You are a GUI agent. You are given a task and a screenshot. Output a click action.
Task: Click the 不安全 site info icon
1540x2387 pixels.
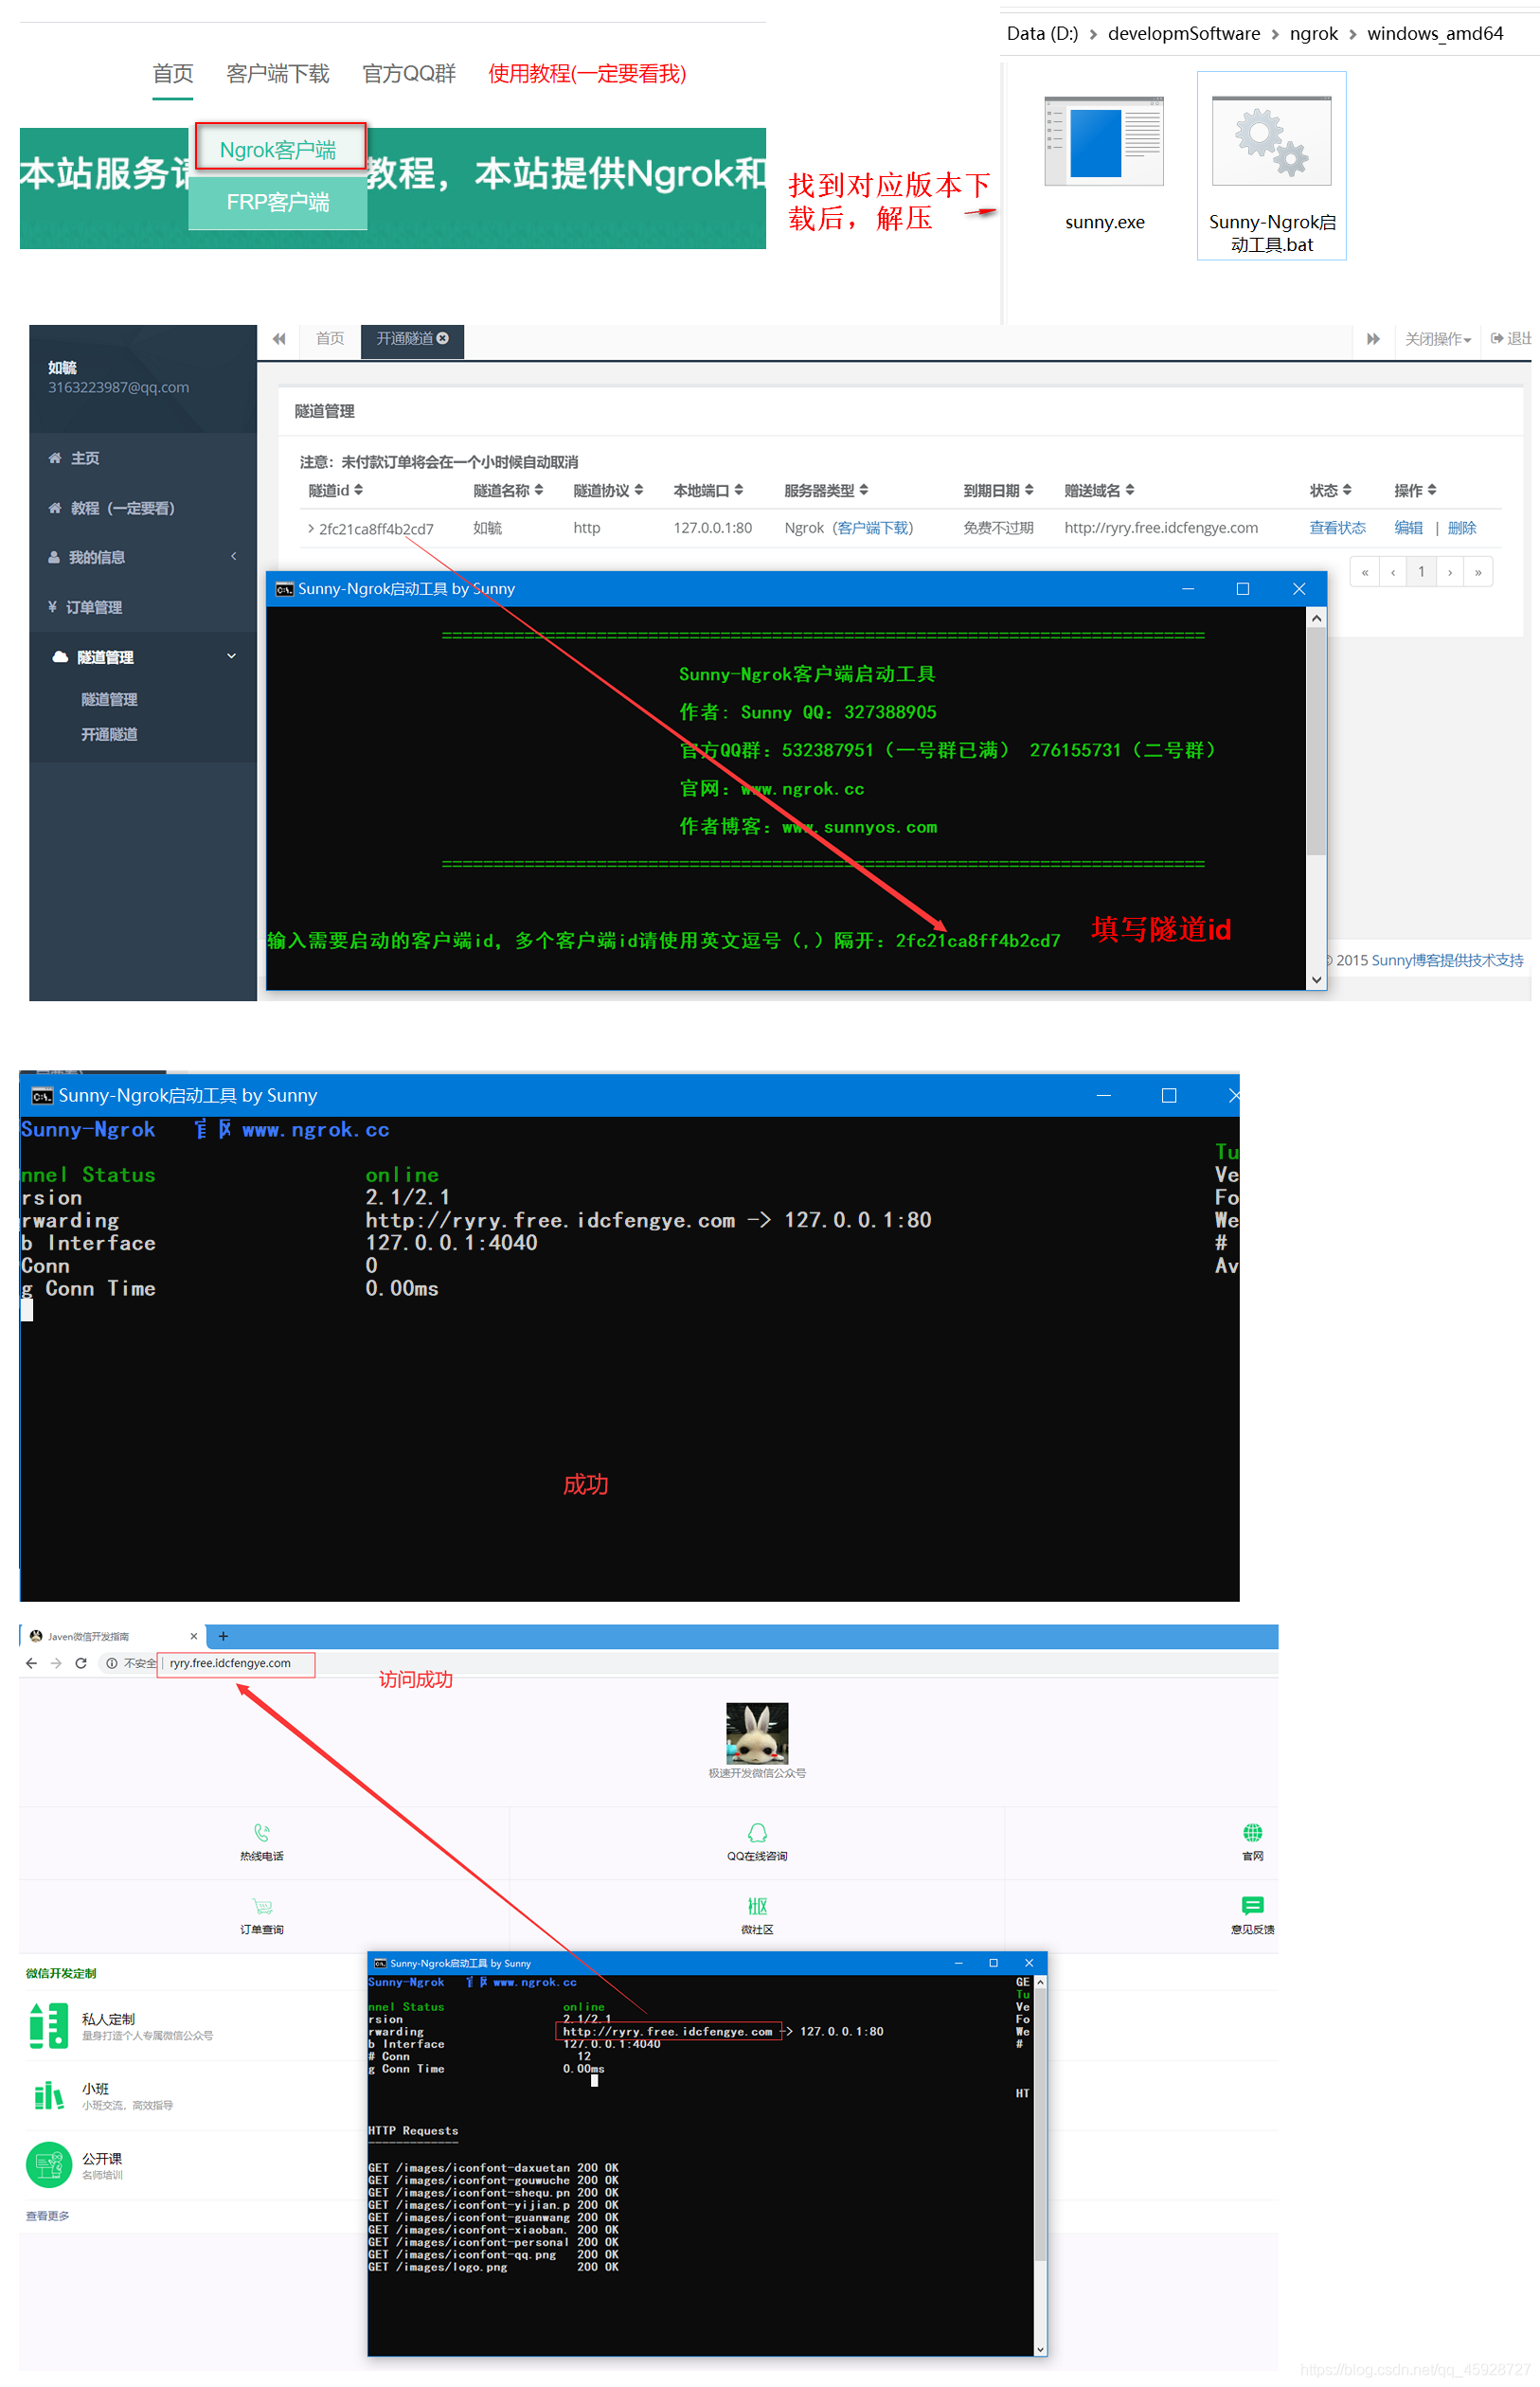tap(112, 1663)
